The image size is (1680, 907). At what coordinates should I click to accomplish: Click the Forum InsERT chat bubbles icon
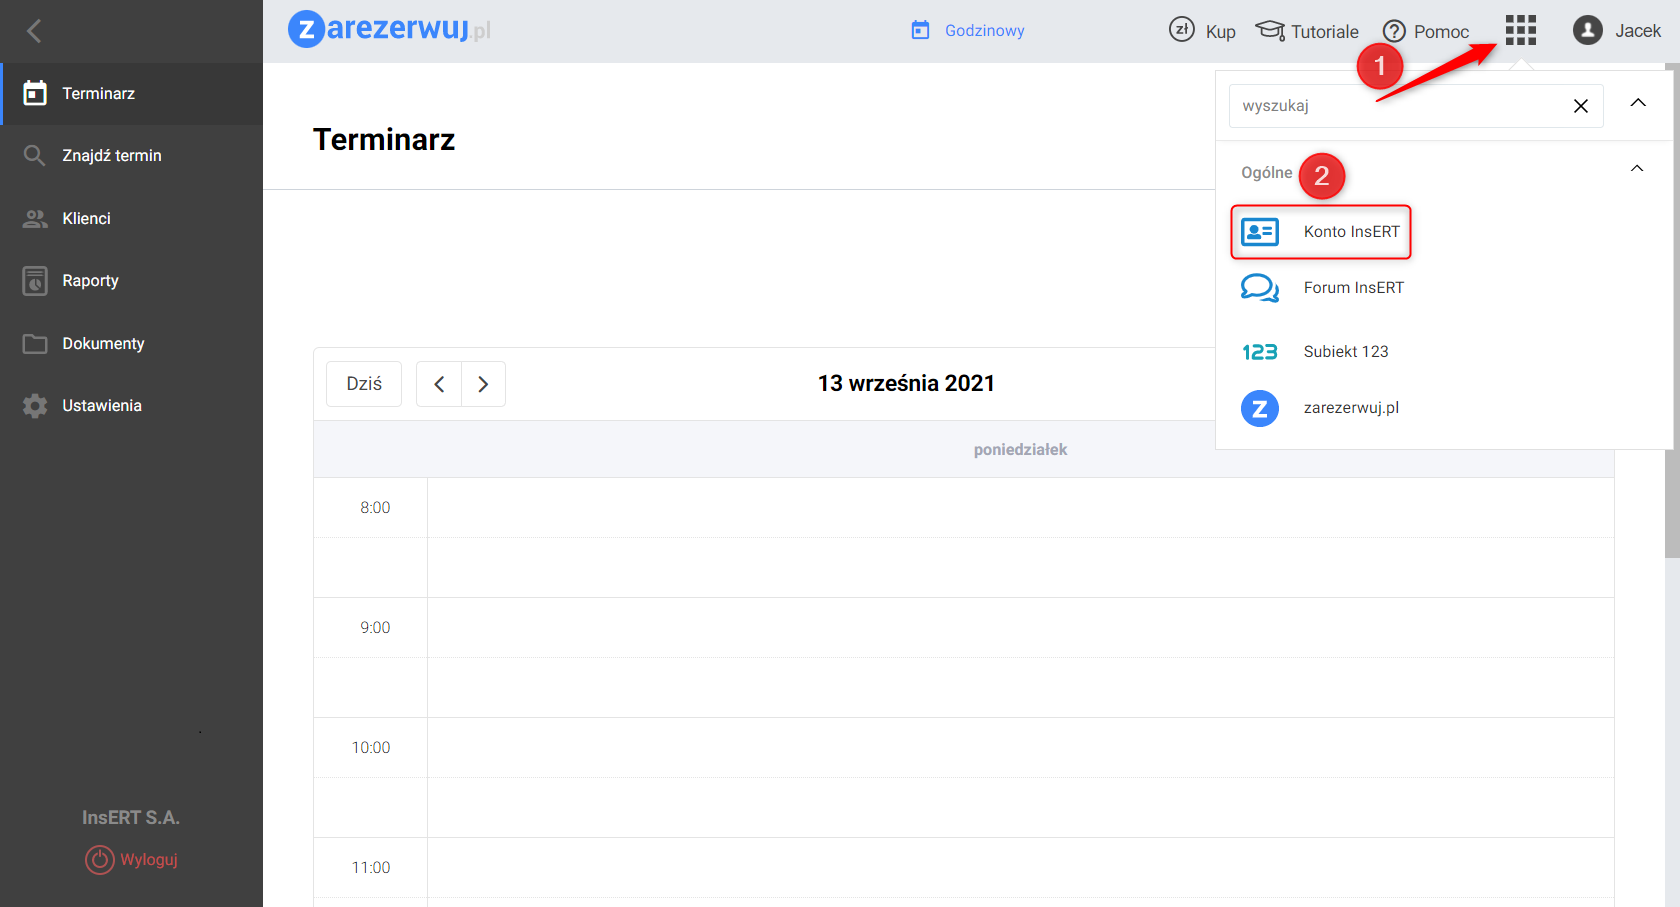point(1260,288)
